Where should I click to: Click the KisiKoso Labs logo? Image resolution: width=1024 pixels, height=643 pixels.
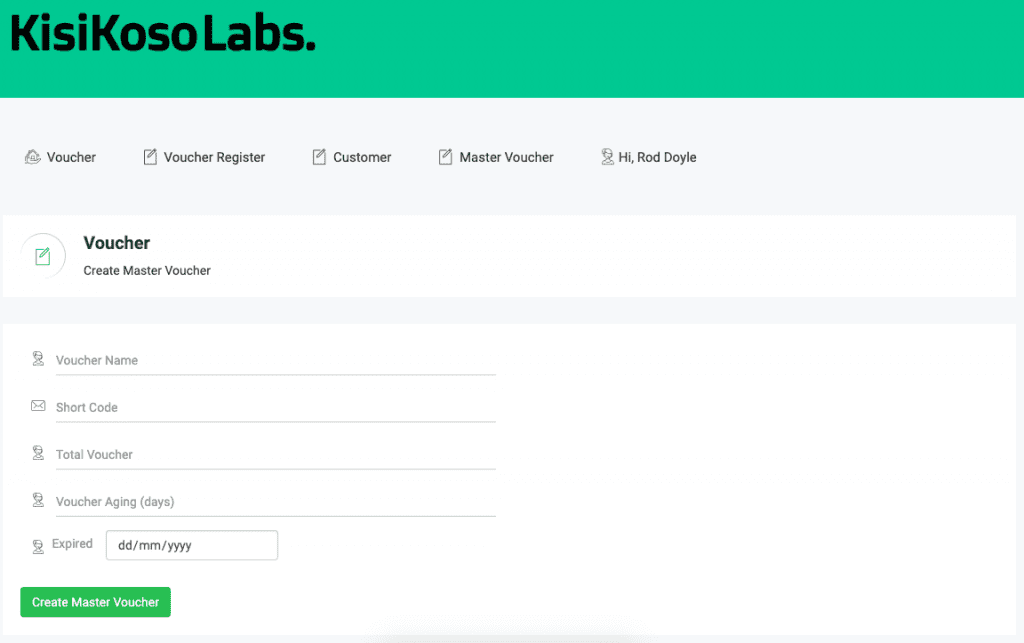(163, 35)
